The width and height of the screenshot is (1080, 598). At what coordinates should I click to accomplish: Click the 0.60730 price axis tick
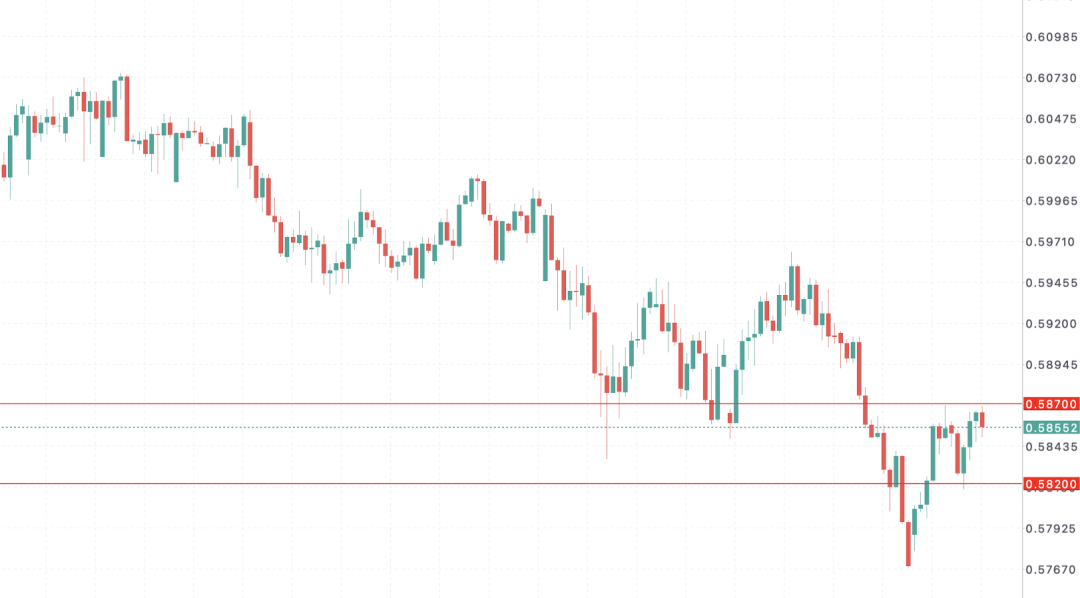[x=1051, y=78]
